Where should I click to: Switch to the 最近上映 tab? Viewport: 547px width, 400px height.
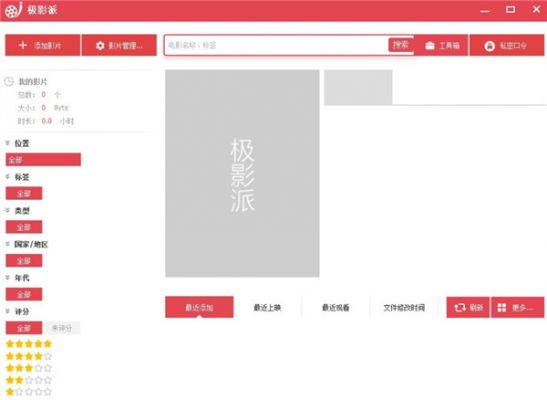point(267,308)
